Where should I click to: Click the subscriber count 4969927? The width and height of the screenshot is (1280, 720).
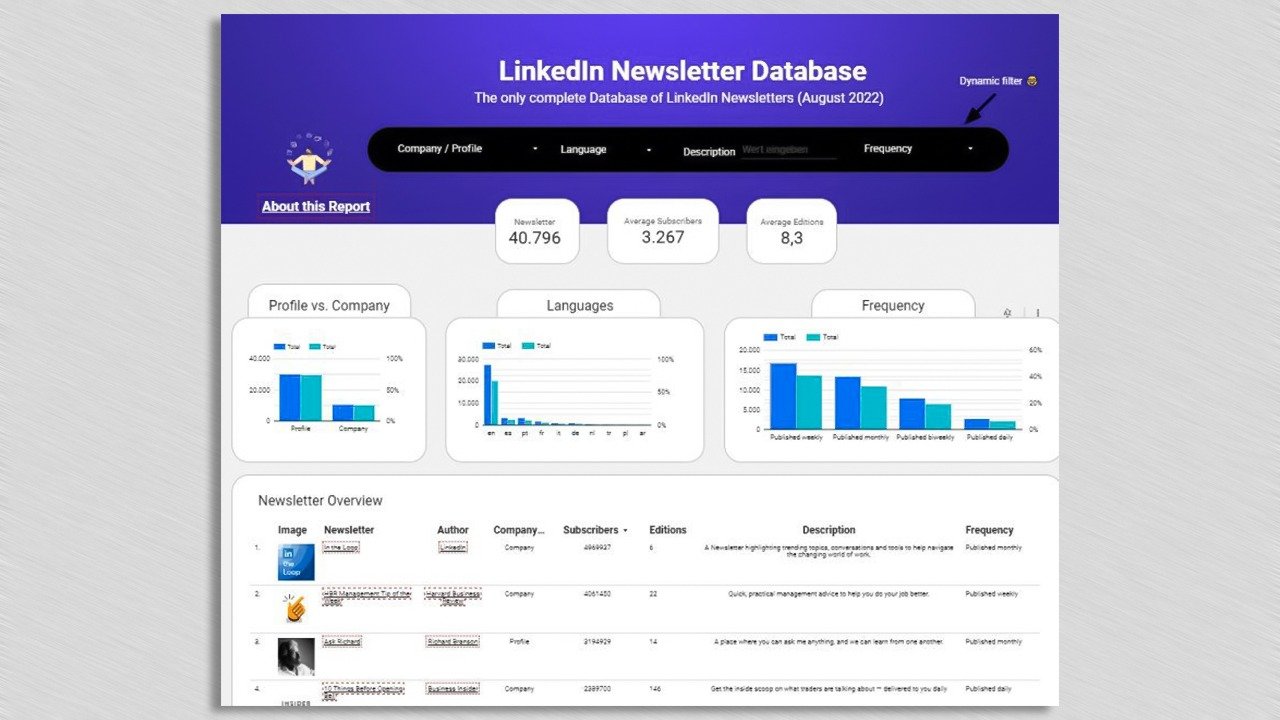click(x=597, y=548)
